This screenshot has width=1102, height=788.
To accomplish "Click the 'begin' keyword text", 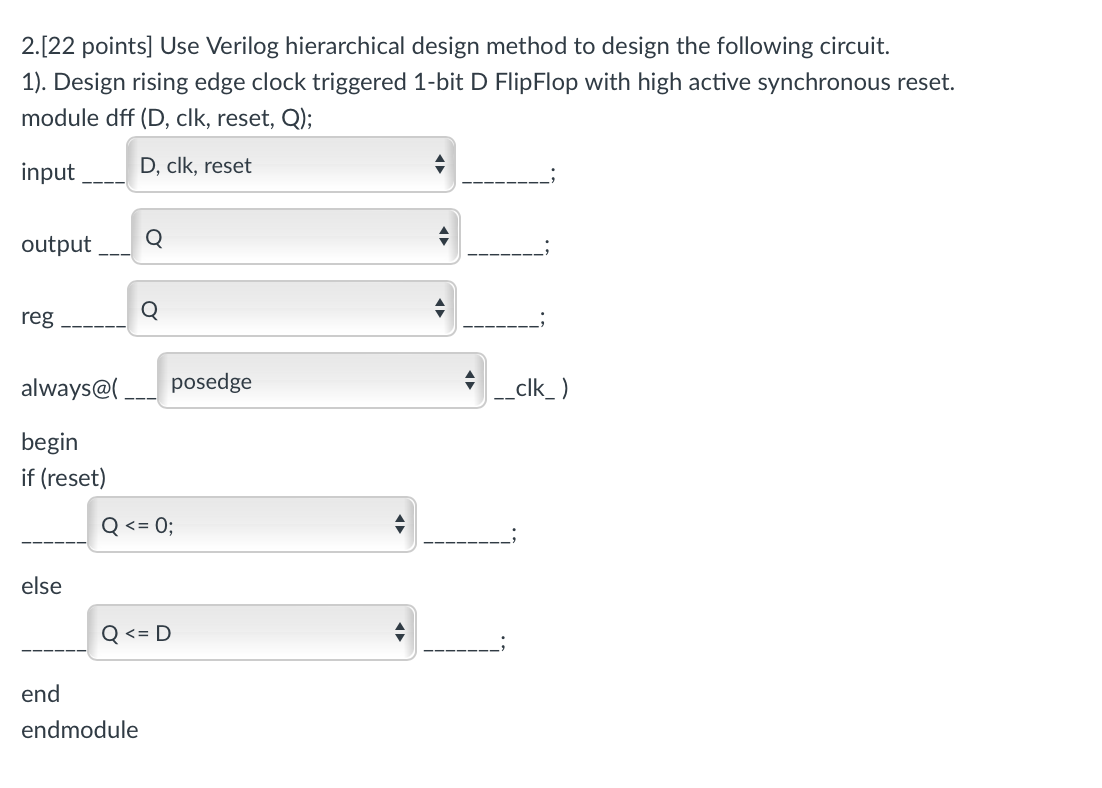I will coord(50,442).
